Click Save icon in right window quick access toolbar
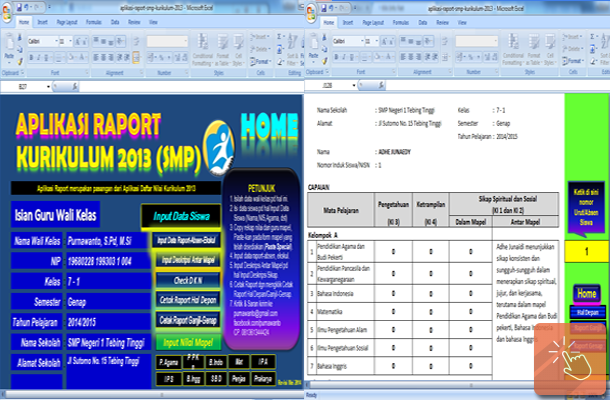Viewport: 610px width, 400px height. (x=324, y=7)
